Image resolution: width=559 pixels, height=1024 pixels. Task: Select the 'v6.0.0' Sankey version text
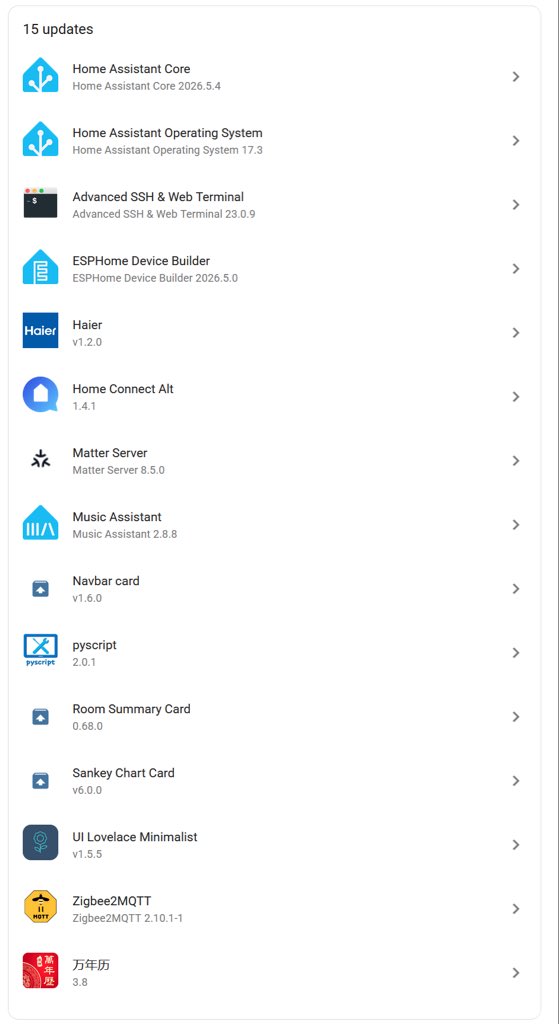[87, 790]
